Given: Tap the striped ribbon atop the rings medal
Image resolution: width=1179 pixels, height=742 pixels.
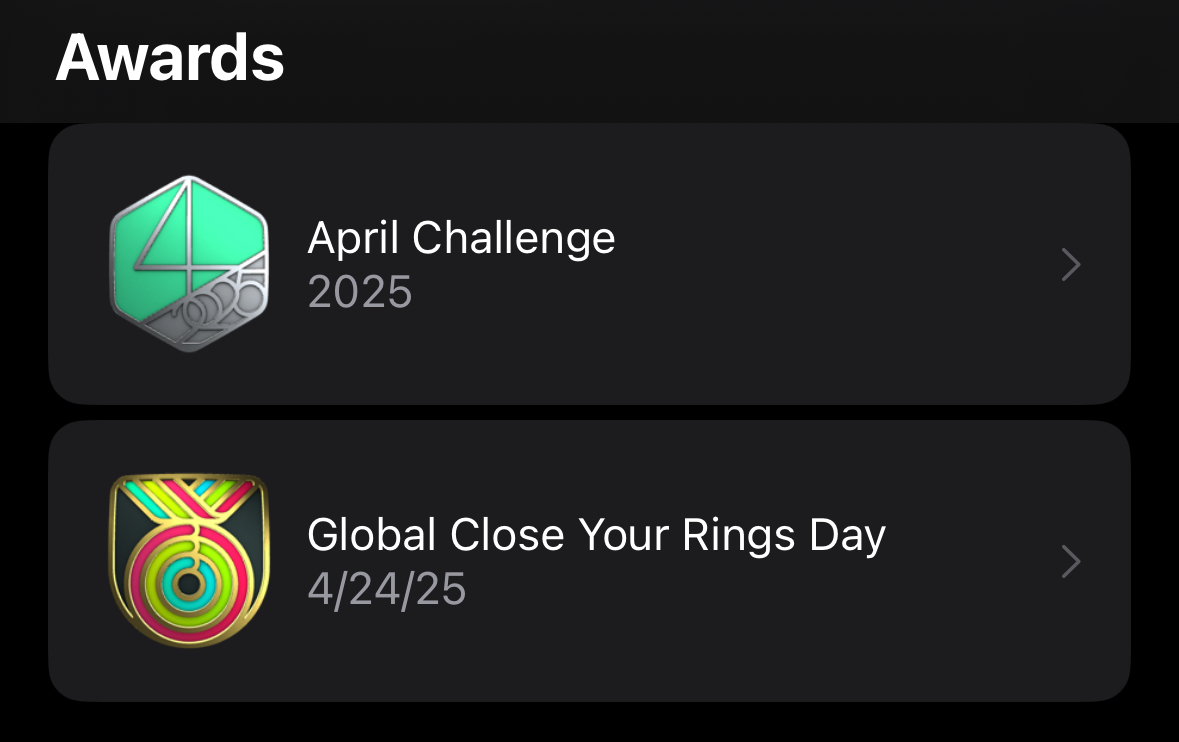Looking at the screenshot, I should [x=188, y=494].
